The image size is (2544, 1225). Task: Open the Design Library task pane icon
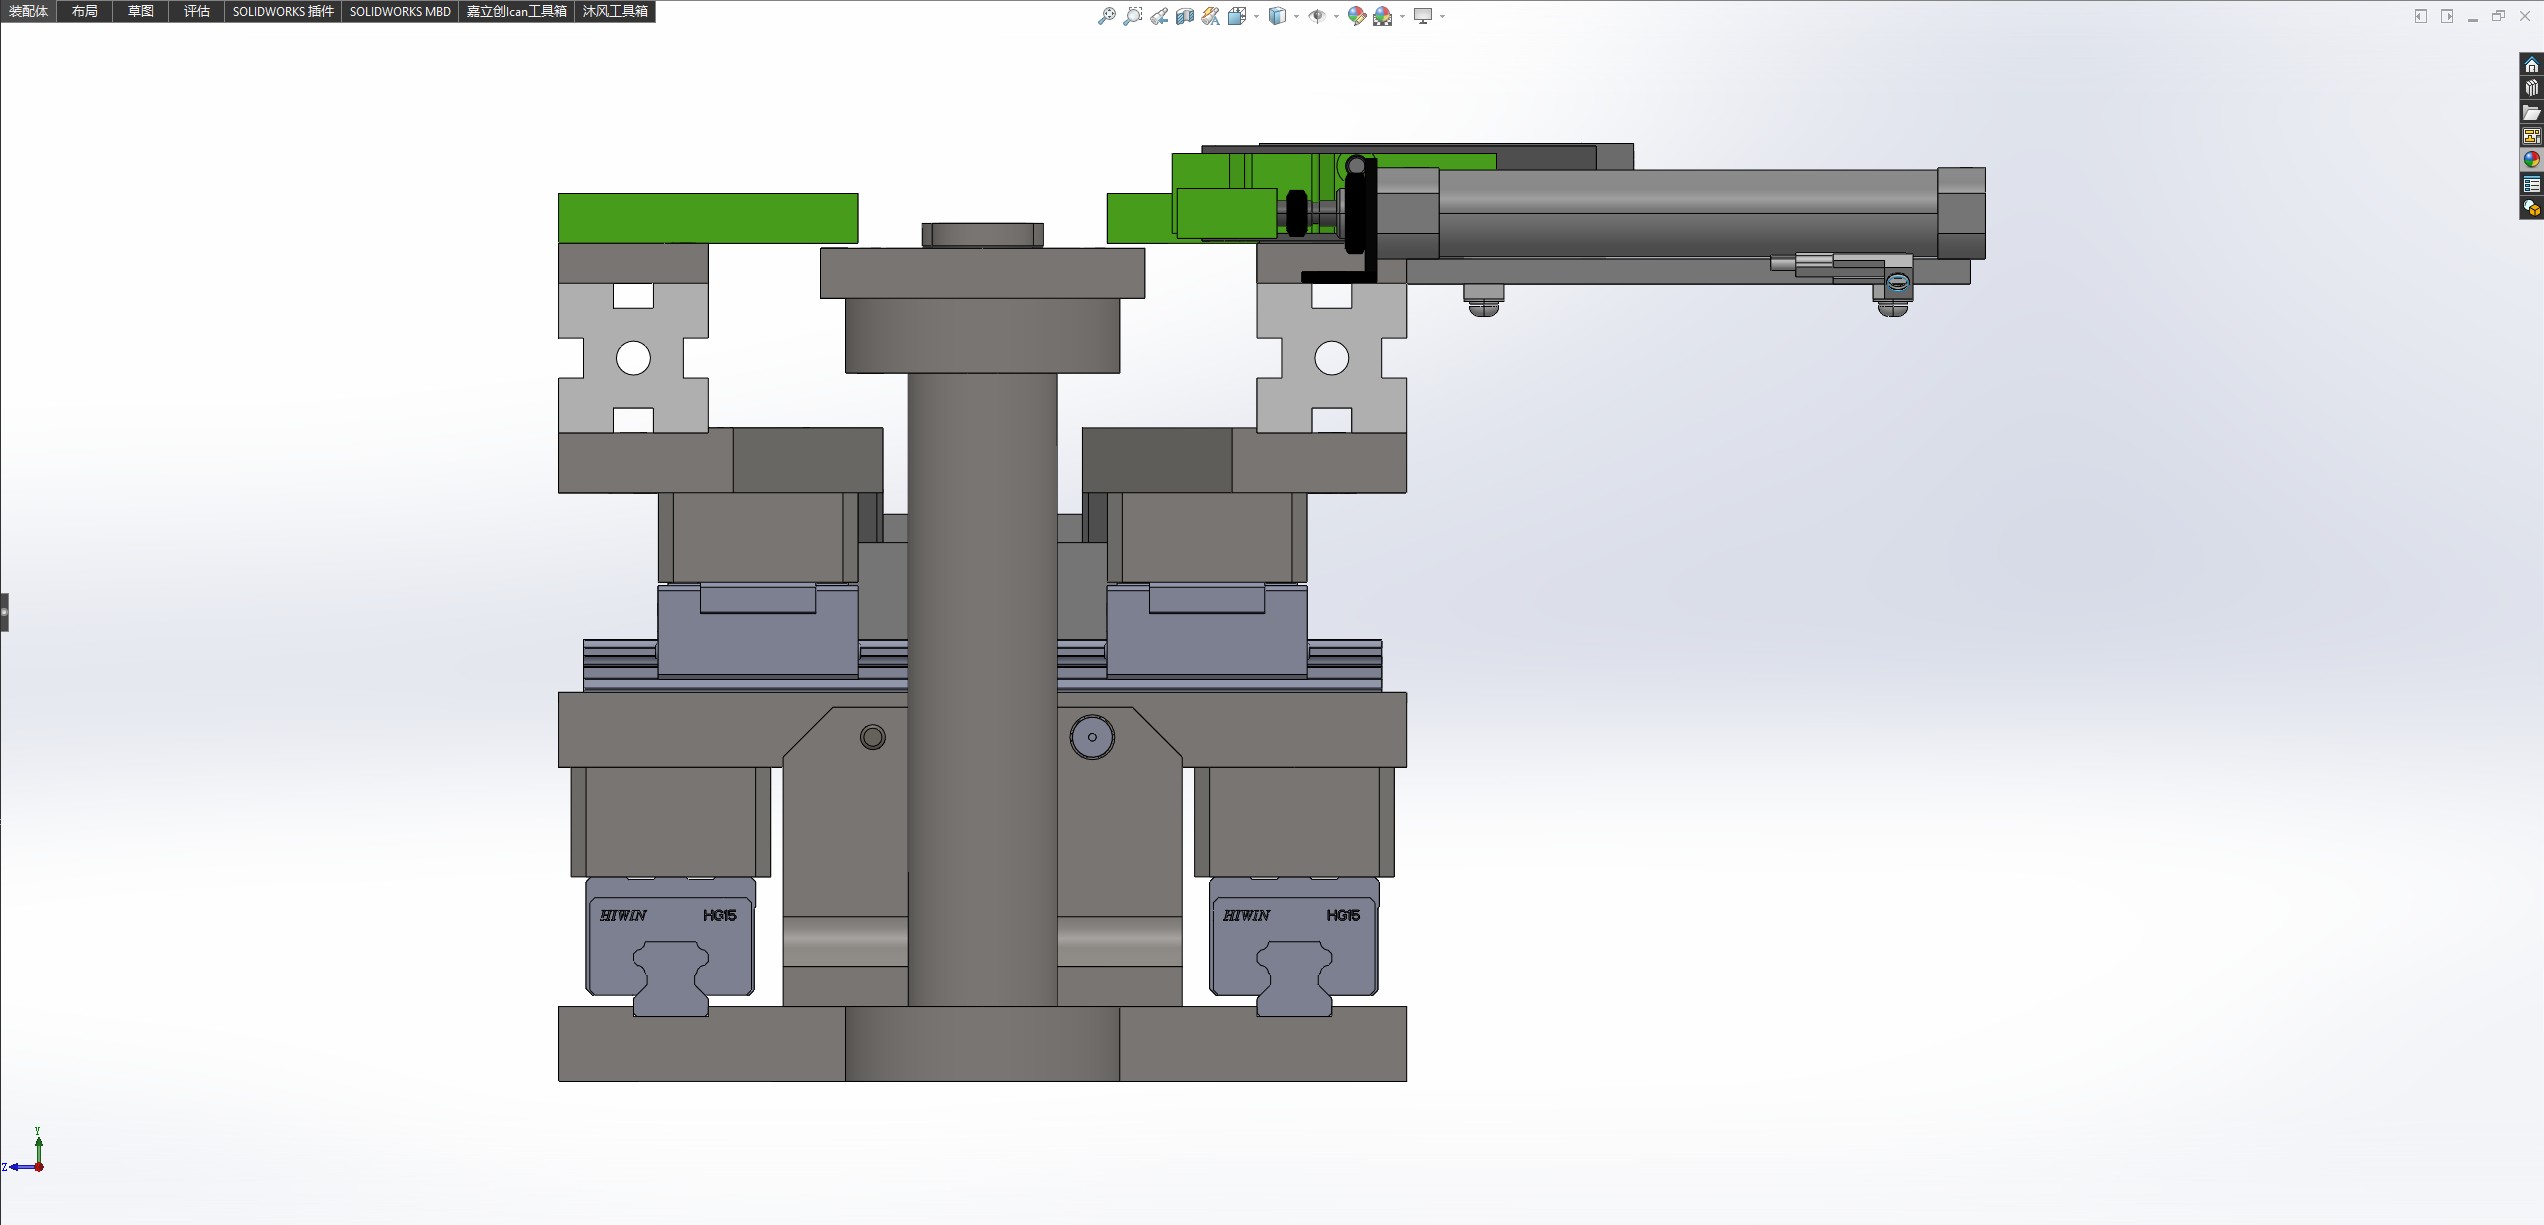(2531, 89)
